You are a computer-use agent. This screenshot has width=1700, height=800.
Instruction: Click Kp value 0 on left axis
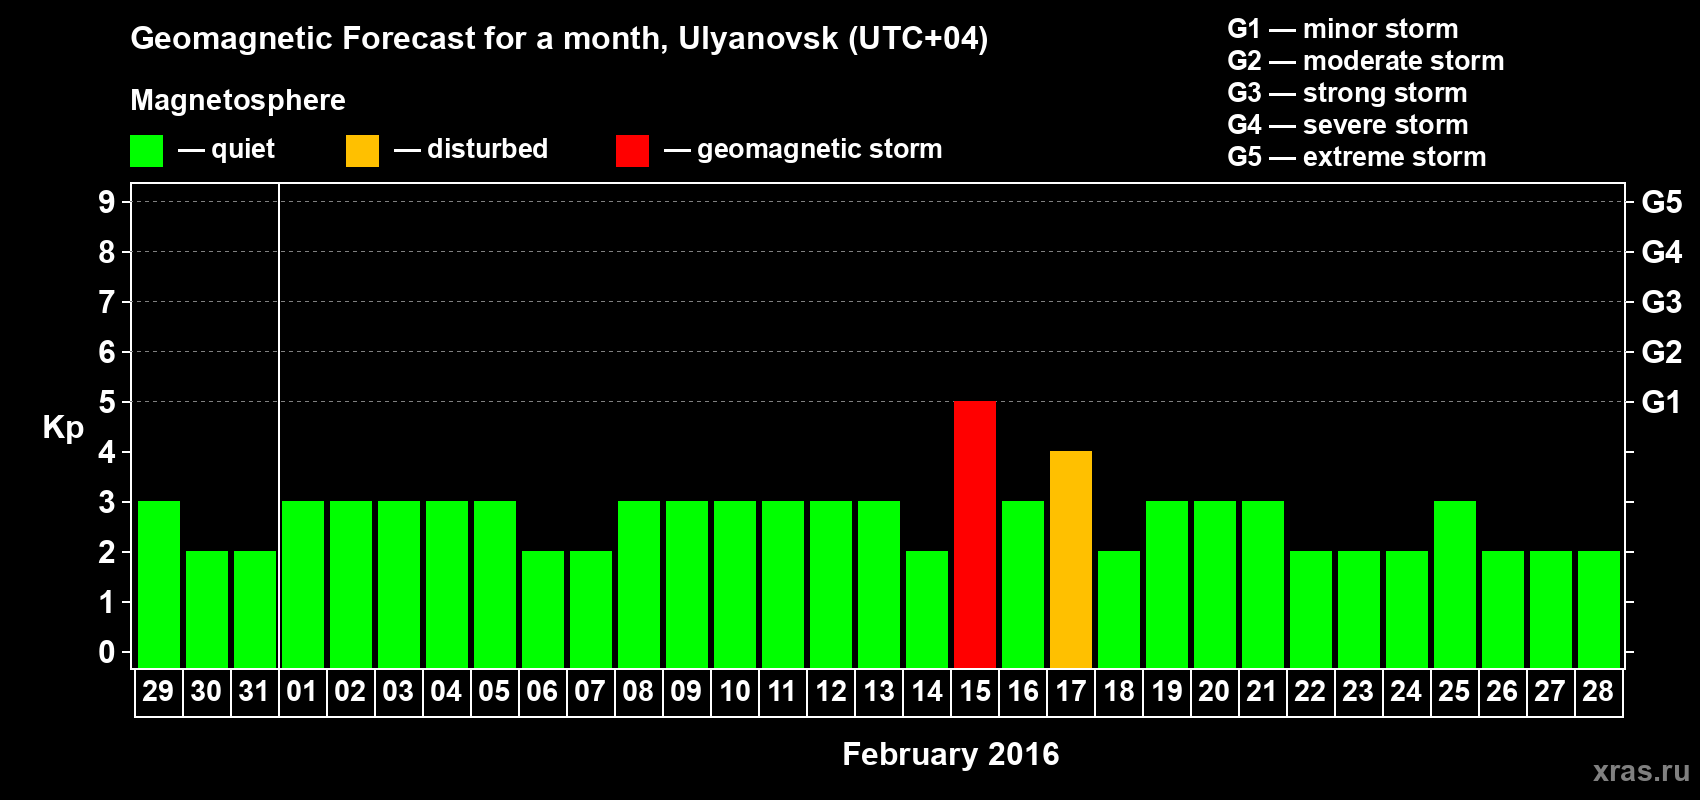[107, 652]
